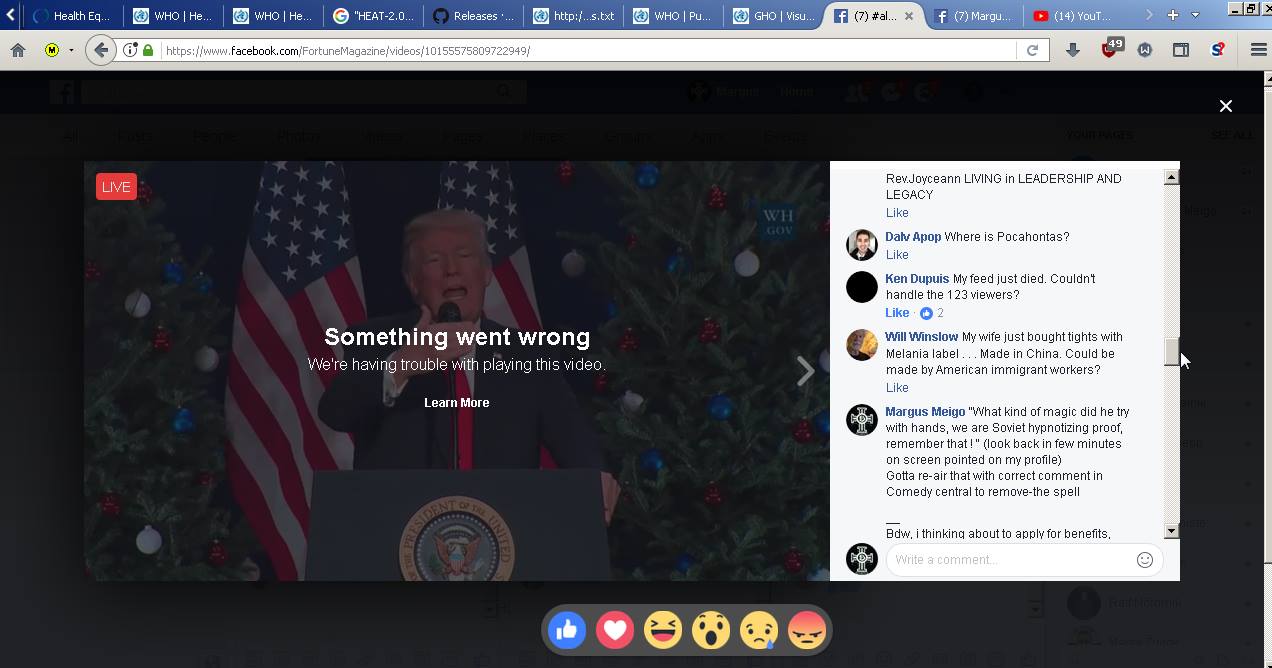Click the uBlock extension icon showing 49
Image resolution: width=1272 pixels, height=668 pixels.
pos(1111,48)
